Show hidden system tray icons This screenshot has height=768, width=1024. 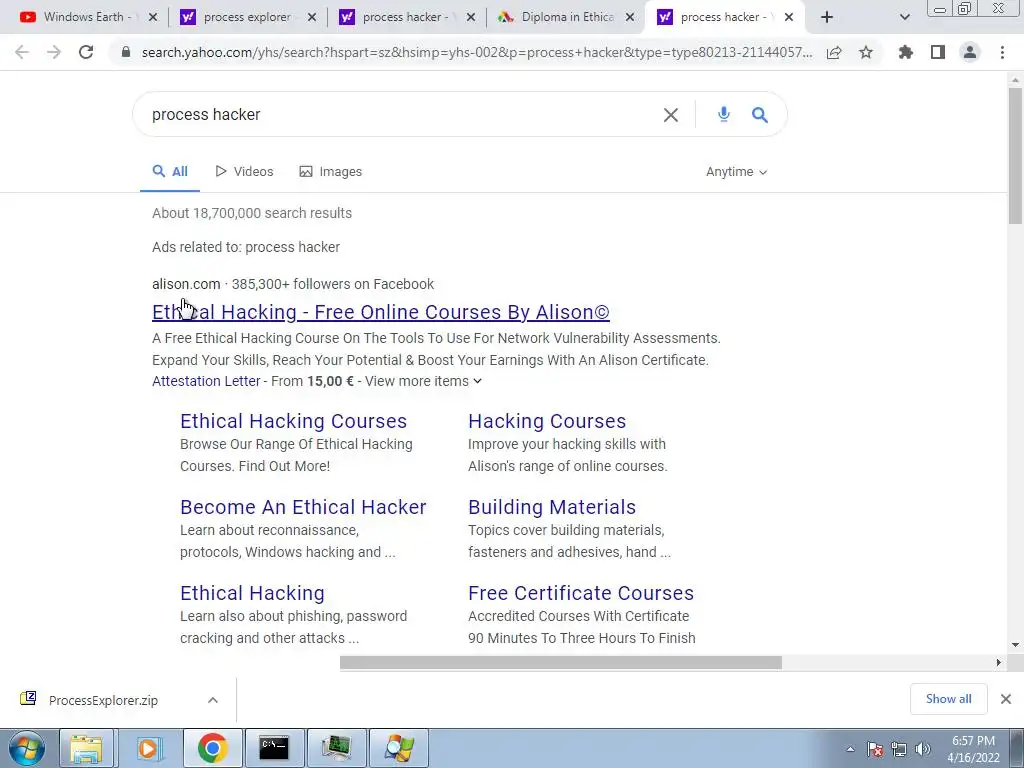coord(850,750)
